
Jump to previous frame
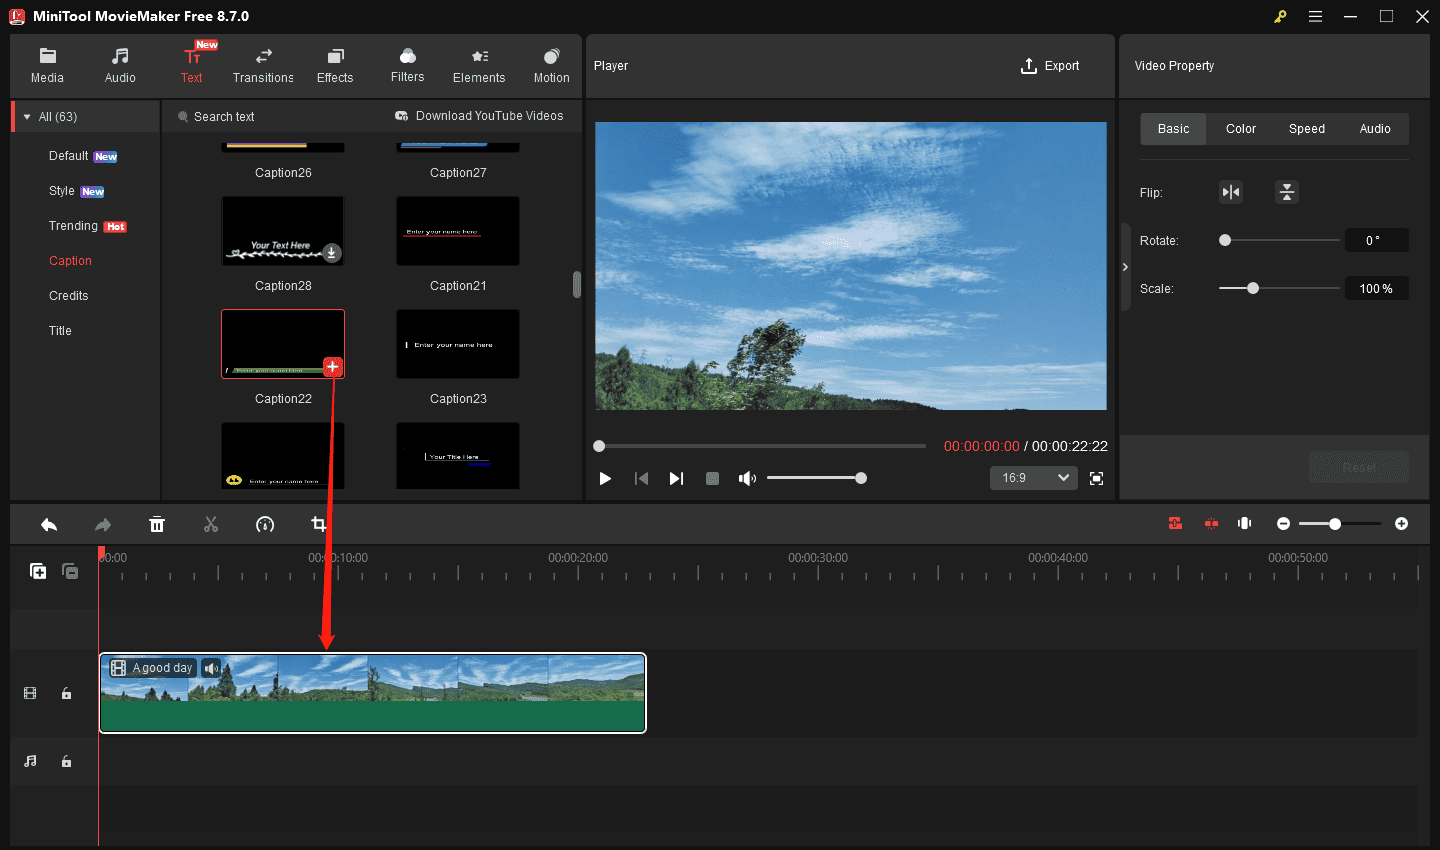[x=641, y=479]
